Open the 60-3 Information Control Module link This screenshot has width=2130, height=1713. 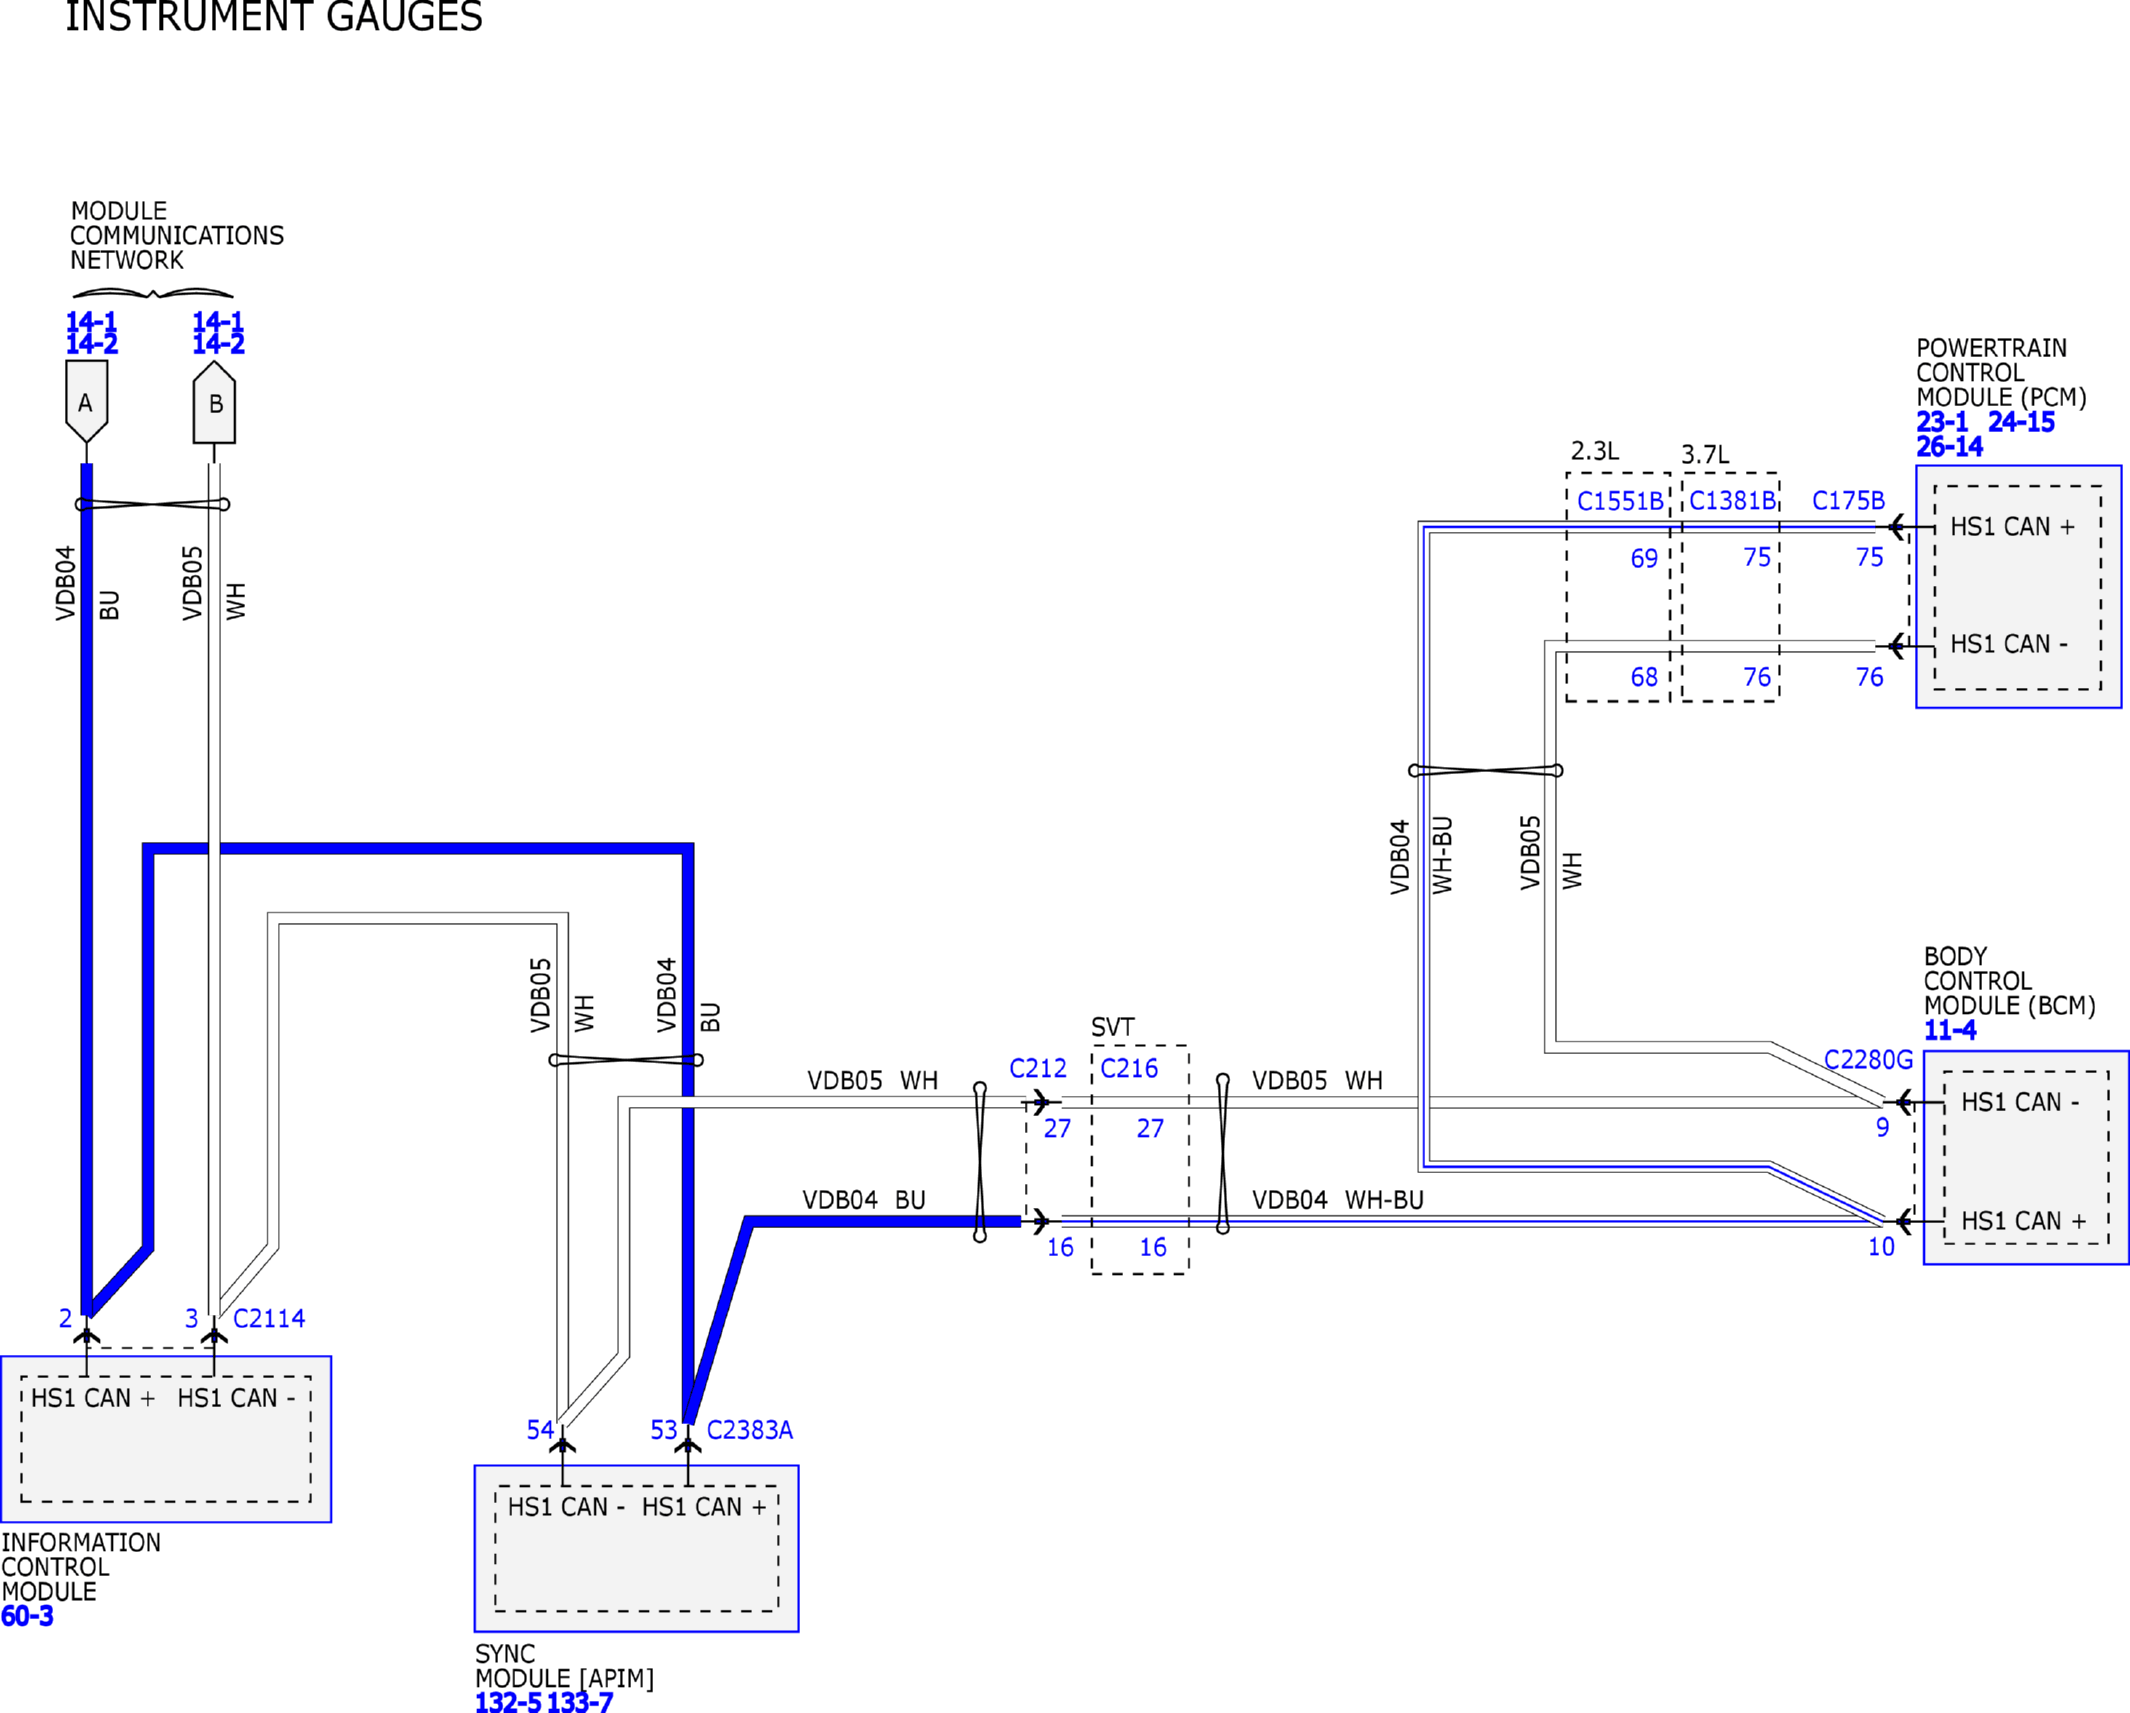pos(27,1616)
